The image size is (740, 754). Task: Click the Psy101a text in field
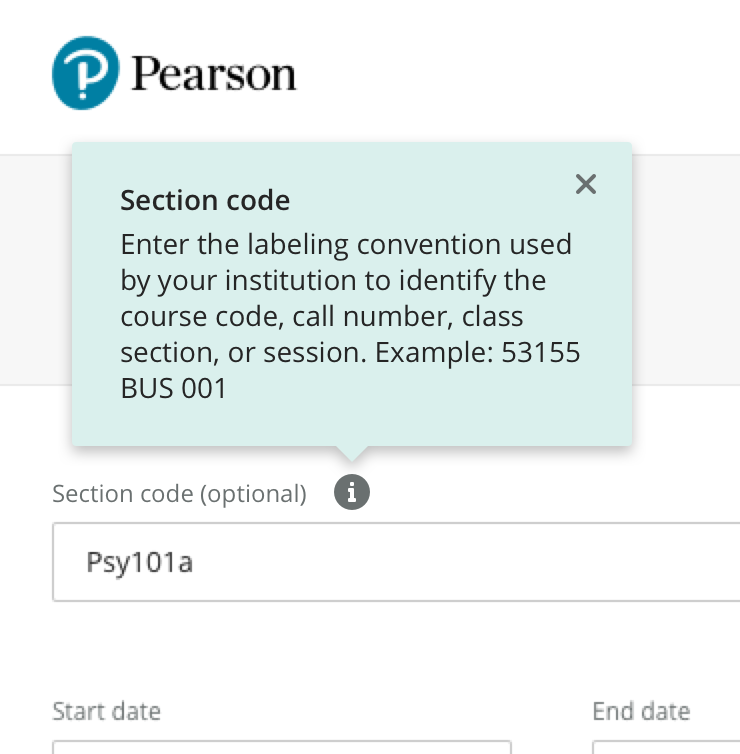pyautogui.click(x=139, y=562)
